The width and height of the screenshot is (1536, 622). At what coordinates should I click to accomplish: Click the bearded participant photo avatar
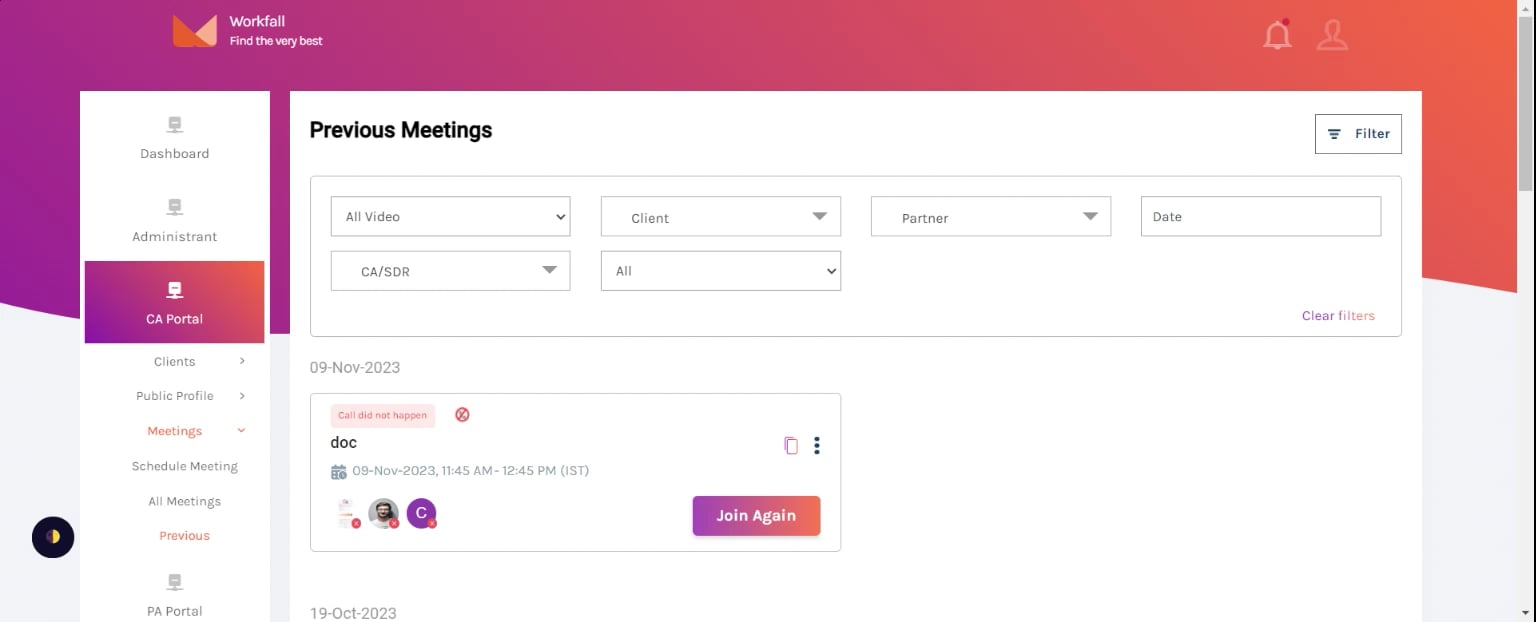[x=383, y=513]
